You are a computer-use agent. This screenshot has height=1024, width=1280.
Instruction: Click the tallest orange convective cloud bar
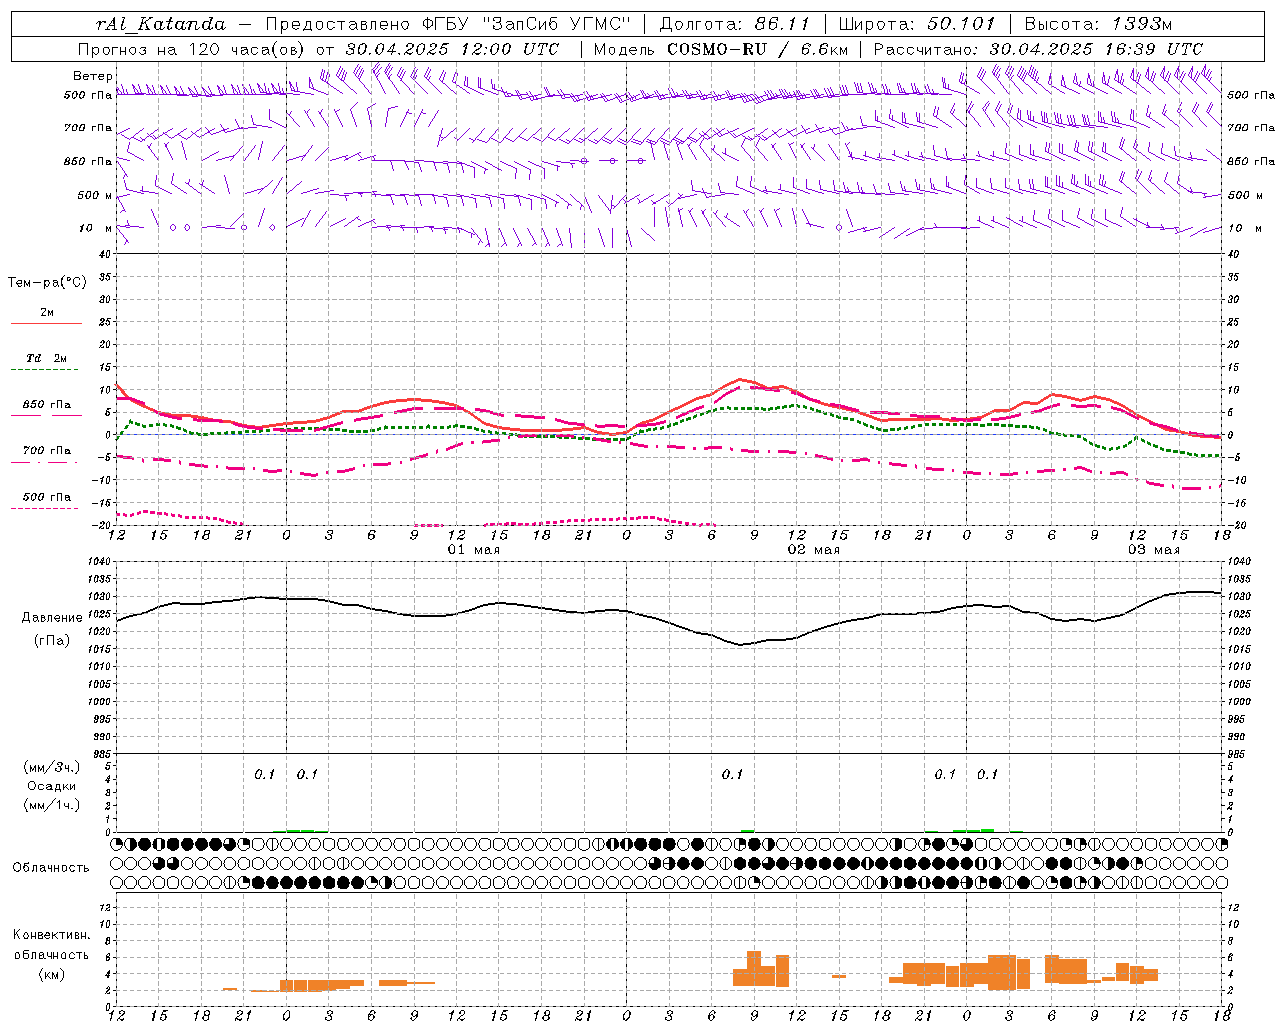click(754, 968)
